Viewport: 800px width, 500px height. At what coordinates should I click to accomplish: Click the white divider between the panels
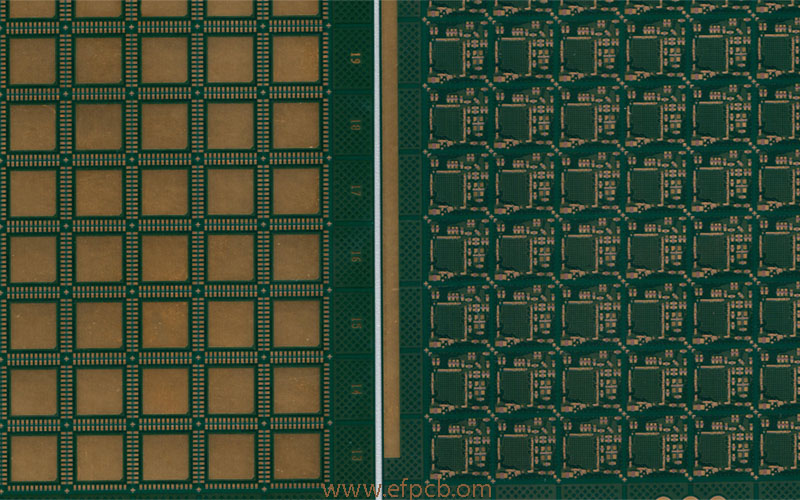378,250
